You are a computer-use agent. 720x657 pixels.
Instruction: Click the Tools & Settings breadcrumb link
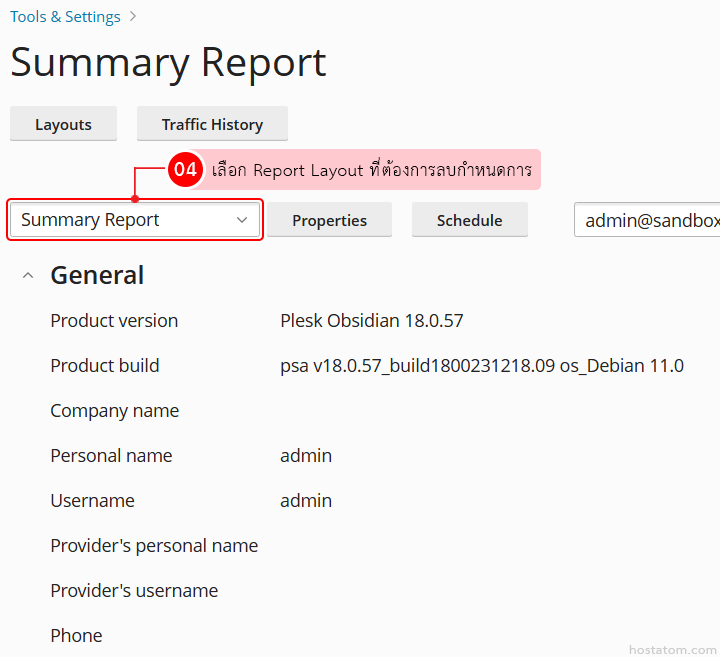[x=65, y=17]
